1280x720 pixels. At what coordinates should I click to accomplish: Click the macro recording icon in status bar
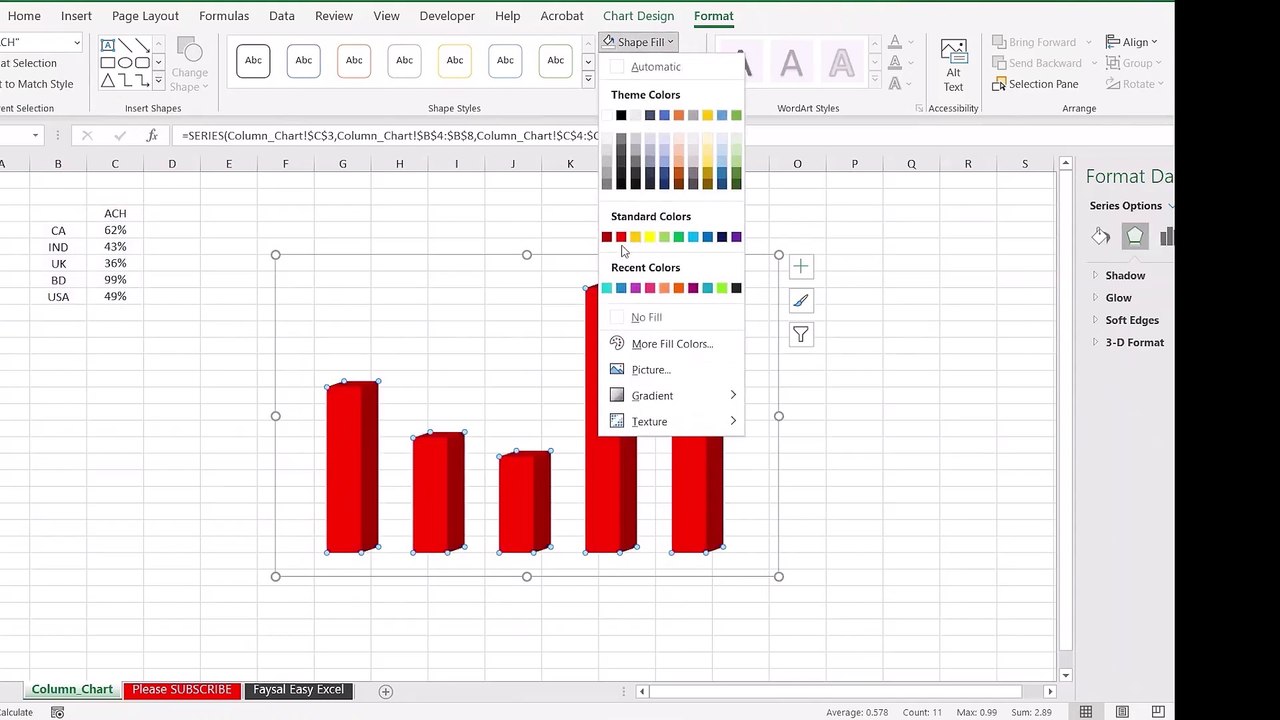point(58,712)
